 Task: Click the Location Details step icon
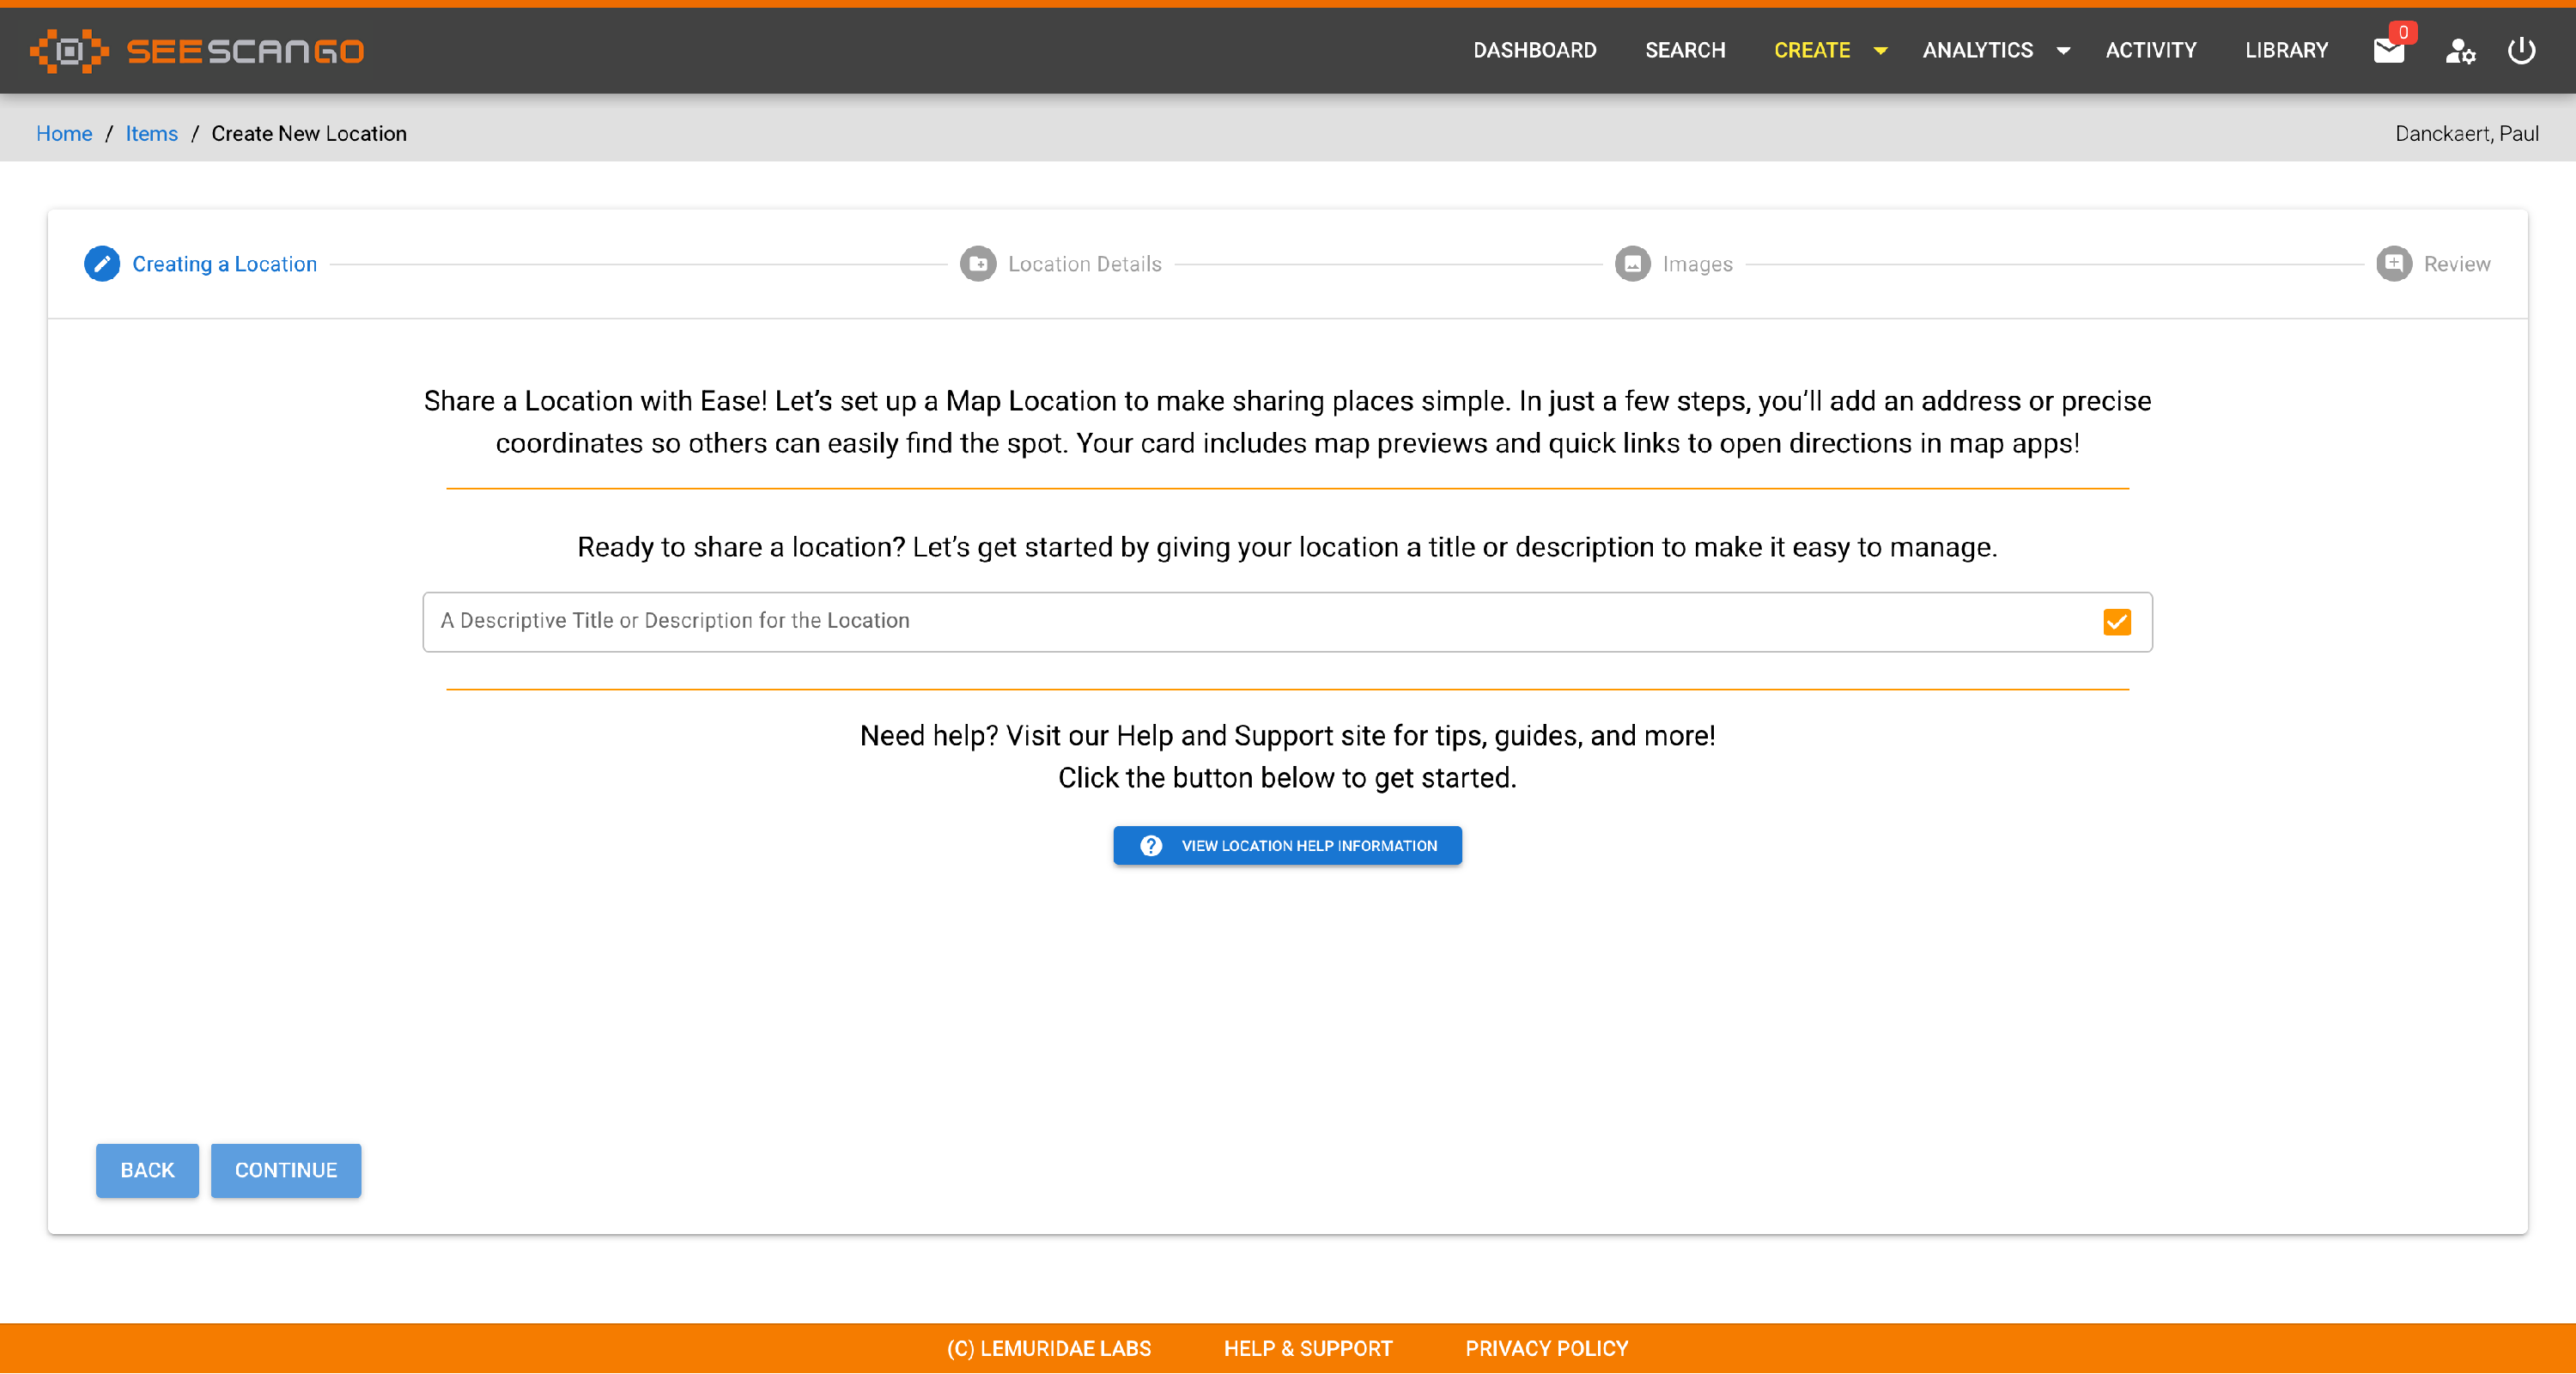point(977,264)
